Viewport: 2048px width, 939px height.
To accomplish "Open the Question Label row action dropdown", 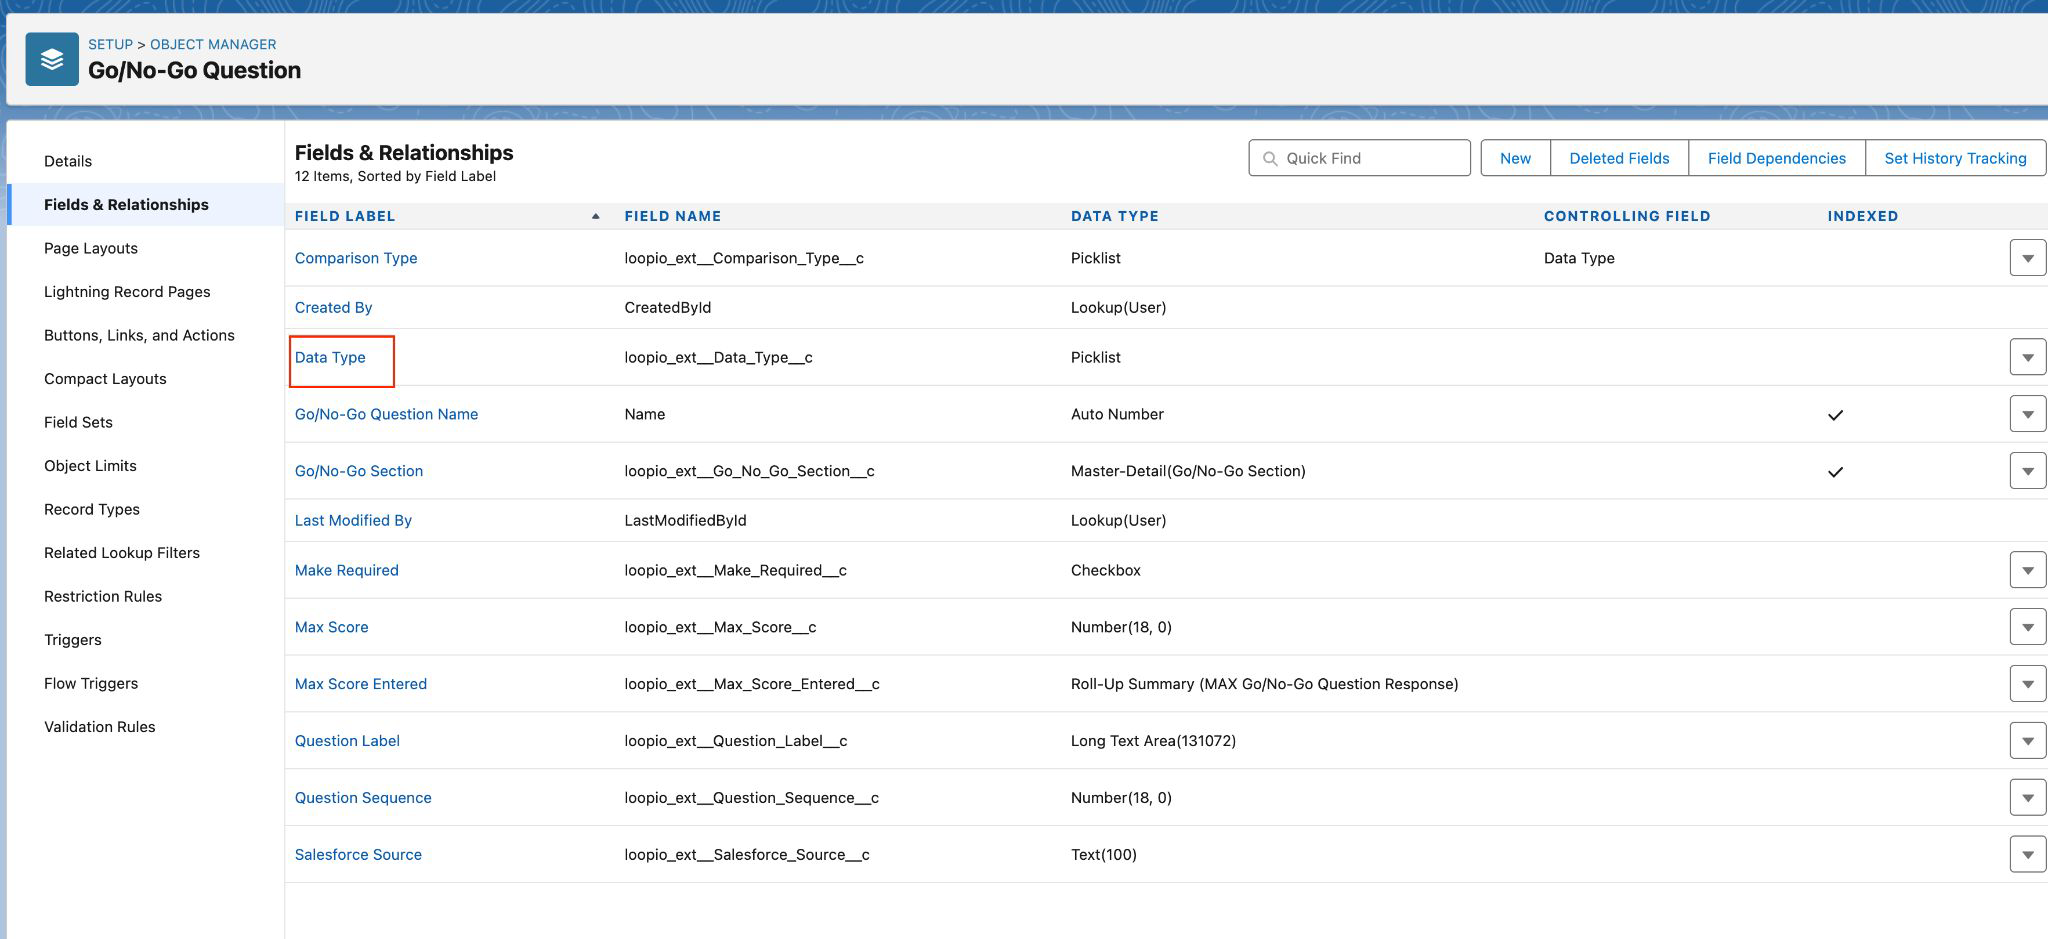I will tap(2027, 741).
